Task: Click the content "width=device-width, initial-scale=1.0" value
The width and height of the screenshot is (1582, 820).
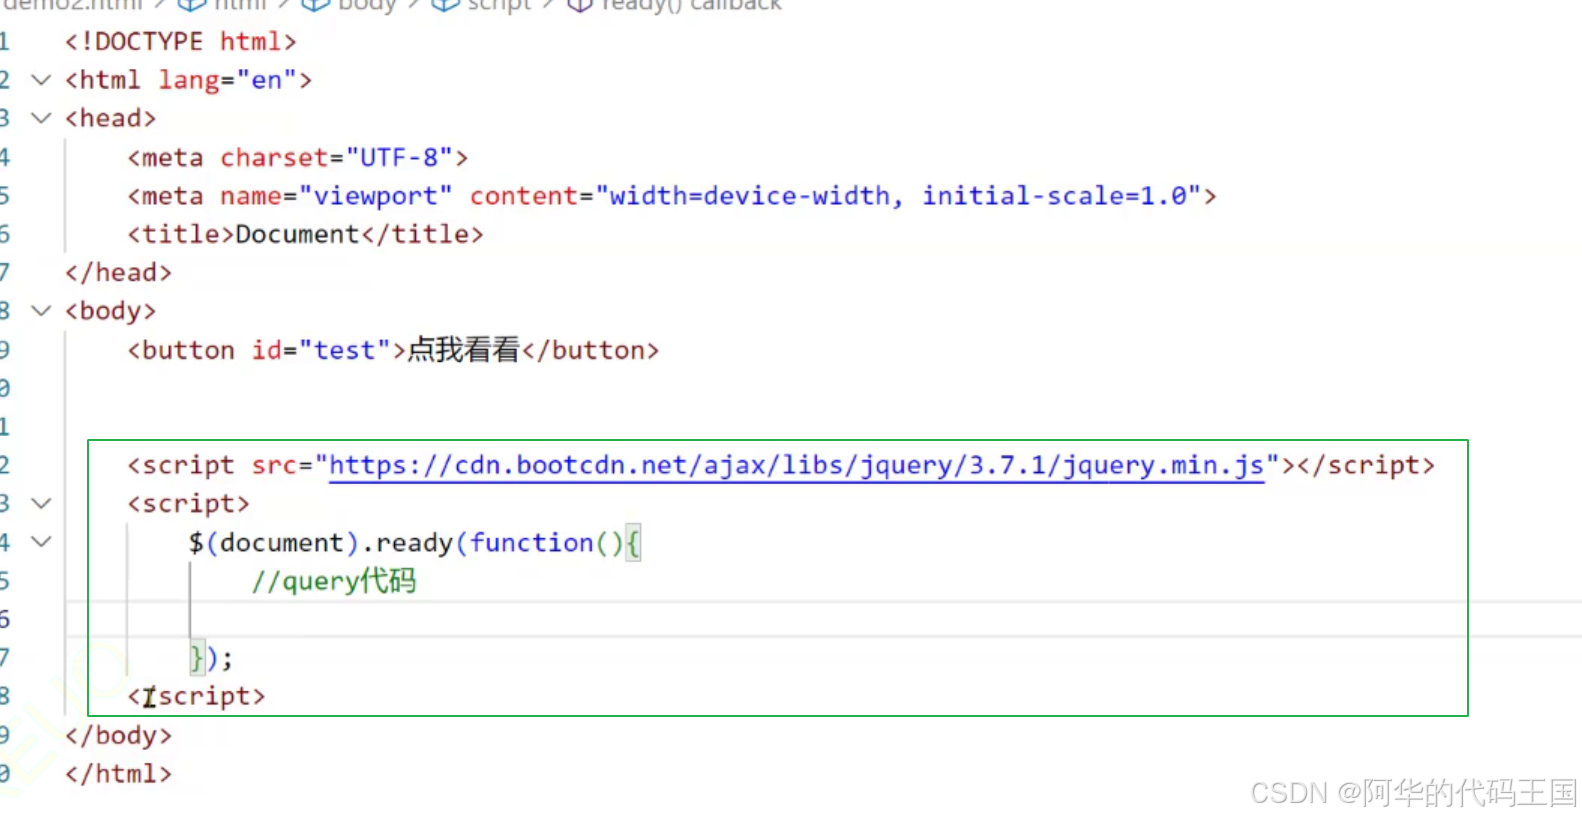Action: tap(898, 196)
